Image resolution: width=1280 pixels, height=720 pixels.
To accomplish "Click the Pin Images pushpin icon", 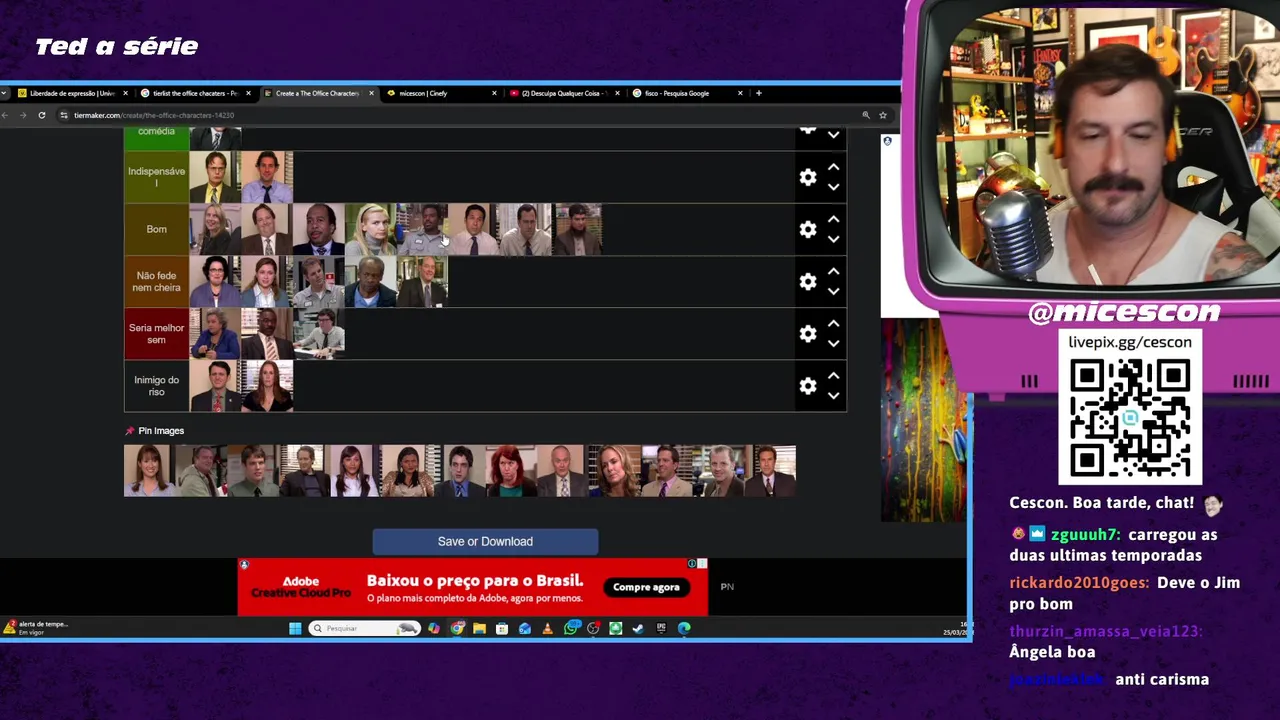I will click(x=130, y=431).
